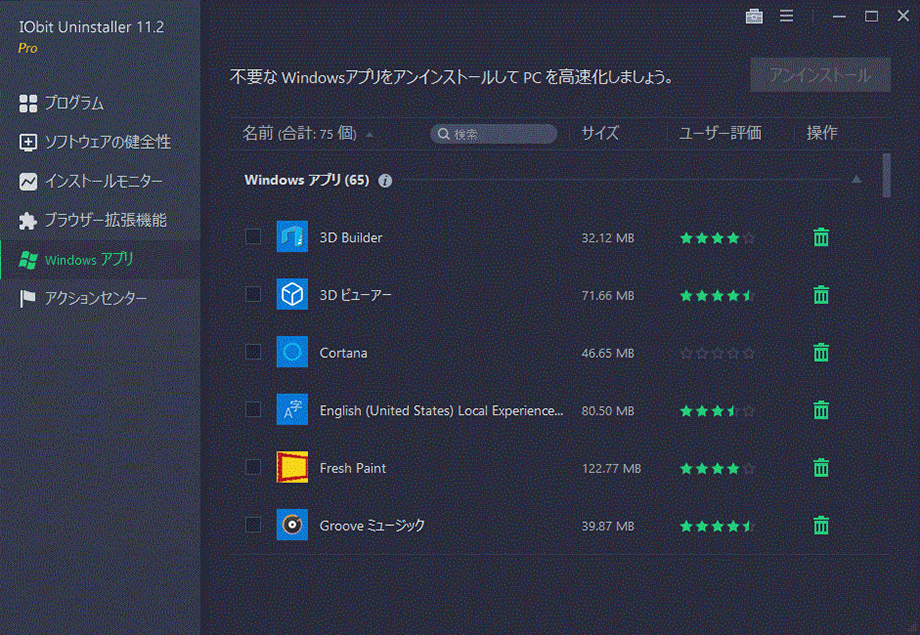Click the Pro edition label

pyautogui.click(x=28, y=48)
